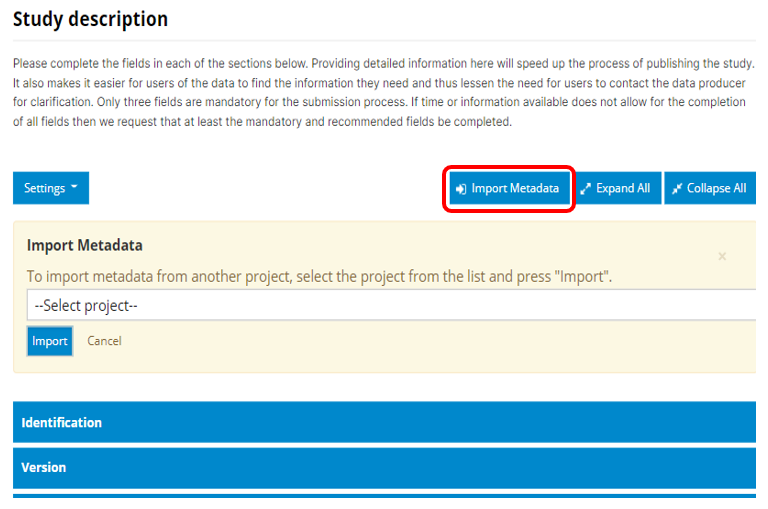This screenshot has height=509, width=768.
Task: Open the Settings dropdown menu
Action: tap(51, 188)
